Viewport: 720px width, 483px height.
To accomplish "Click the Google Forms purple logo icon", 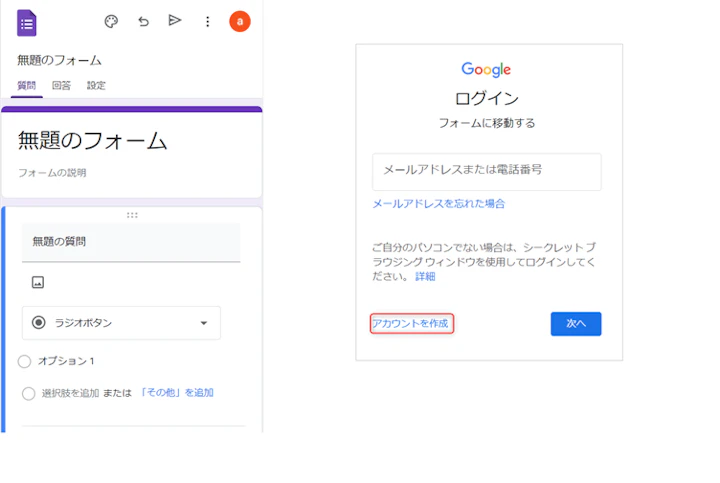I will pyautogui.click(x=27, y=22).
